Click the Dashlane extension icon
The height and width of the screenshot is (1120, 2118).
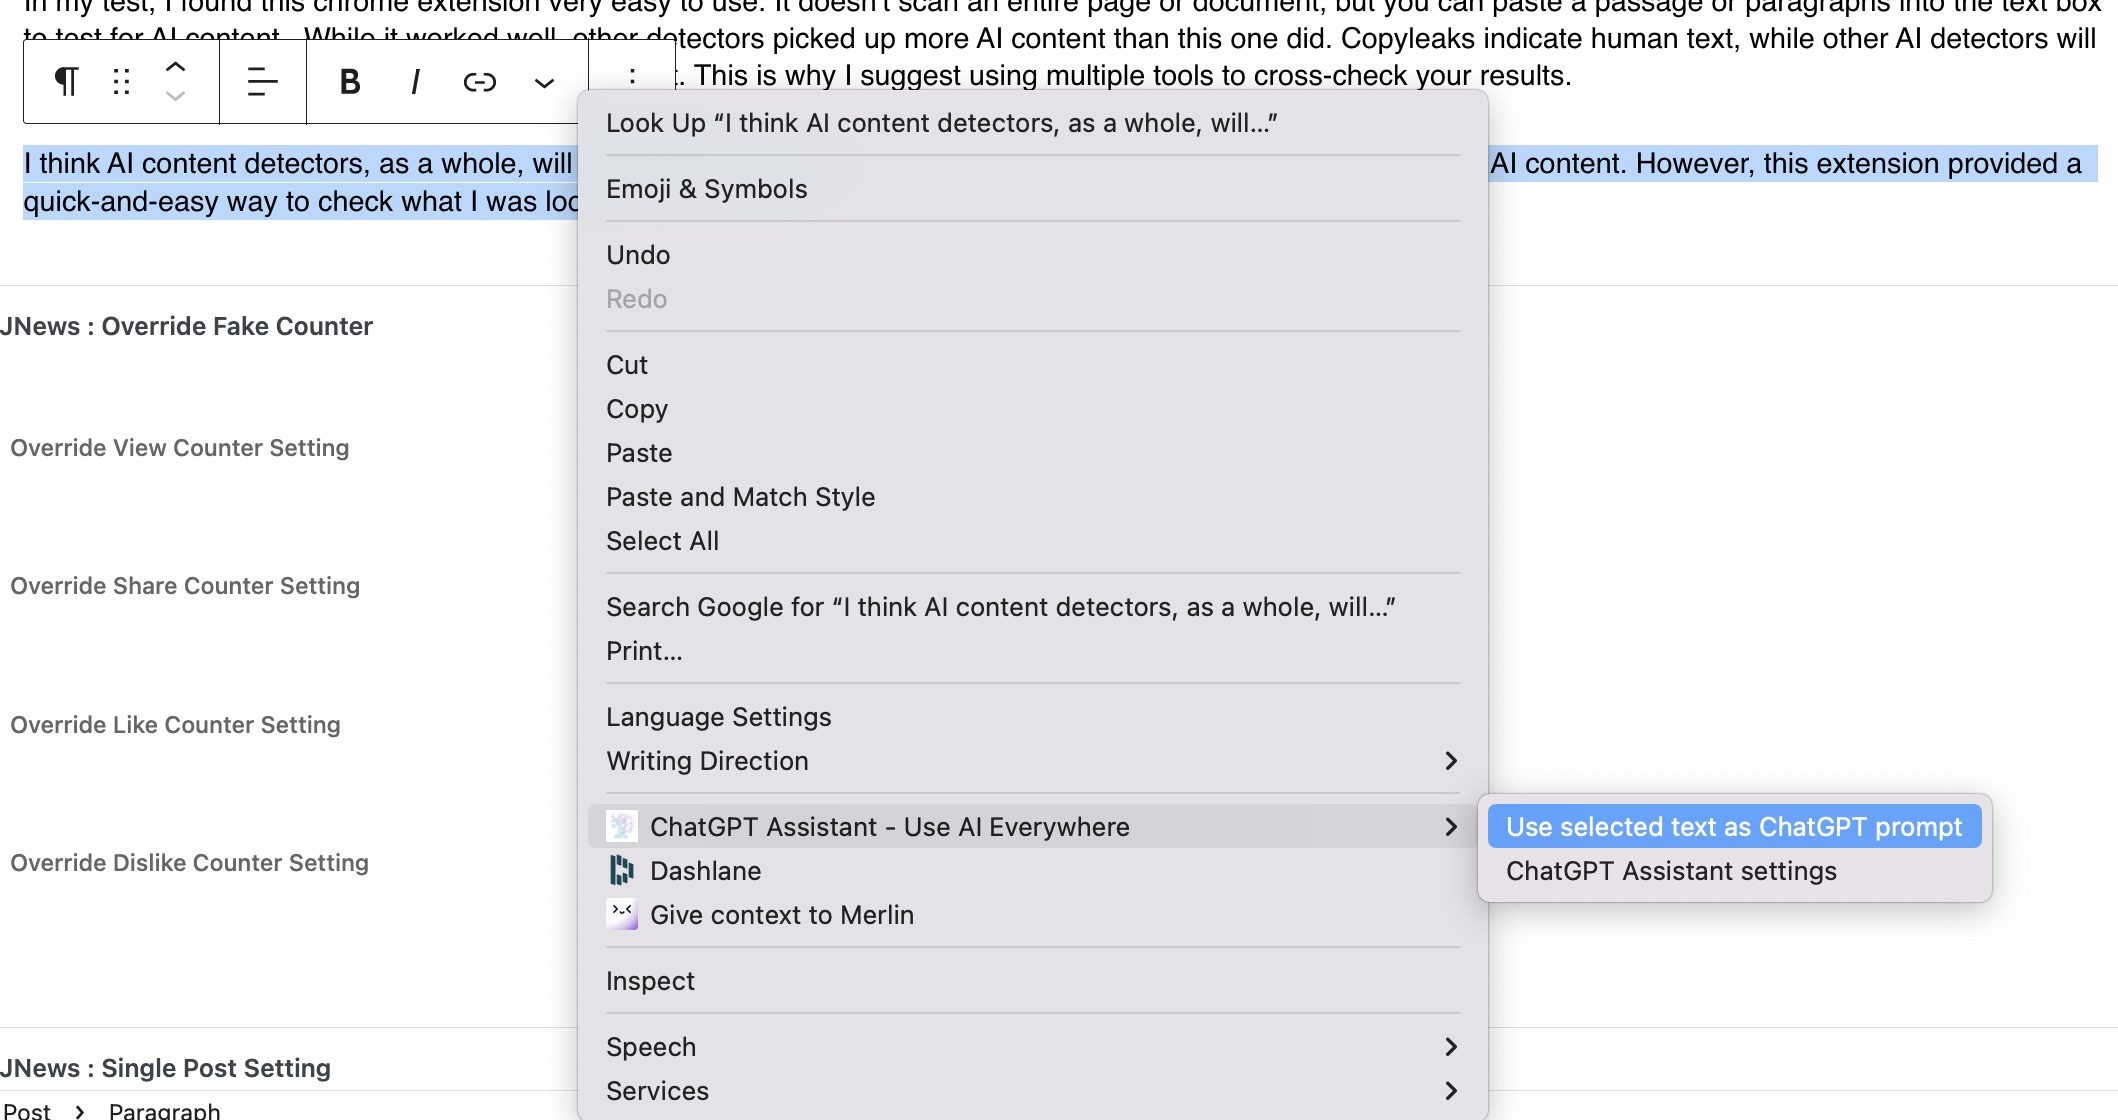pos(622,871)
